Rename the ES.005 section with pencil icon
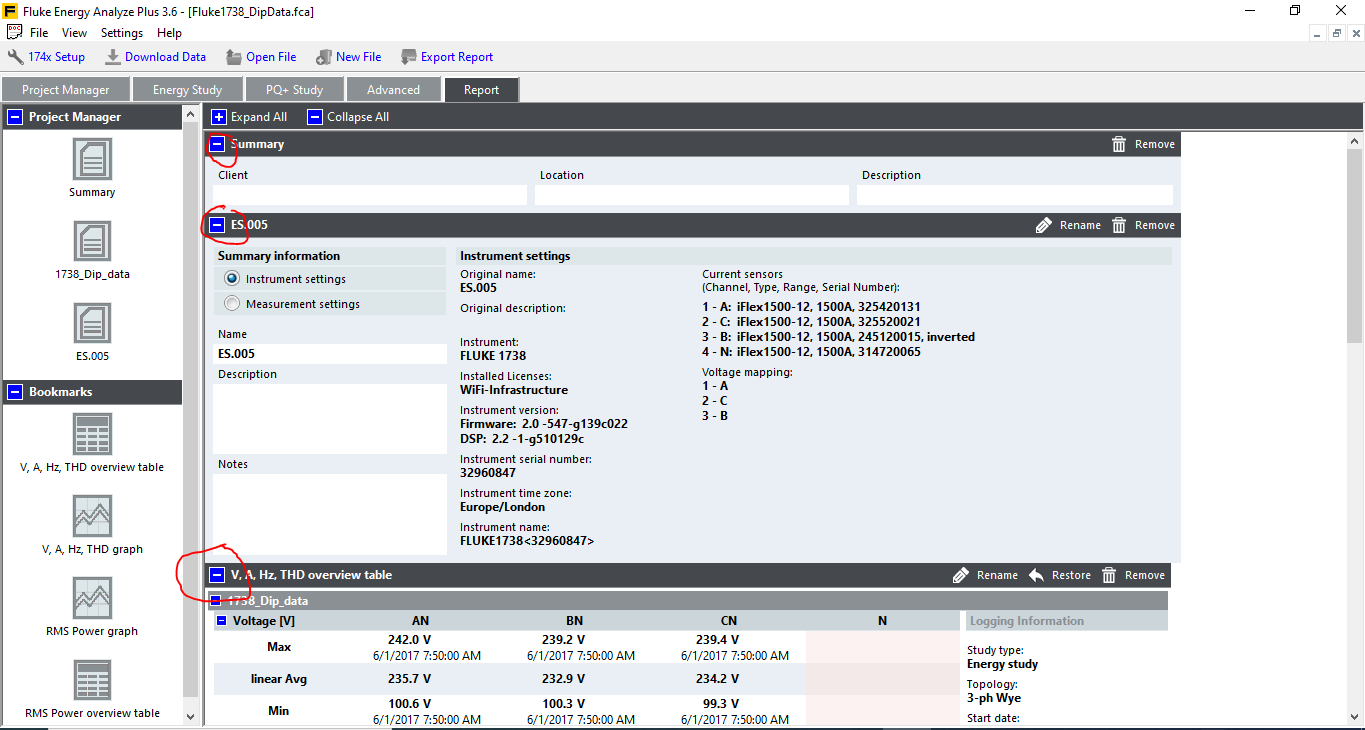Image resolution: width=1365 pixels, height=730 pixels. [x=1044, y=225]
